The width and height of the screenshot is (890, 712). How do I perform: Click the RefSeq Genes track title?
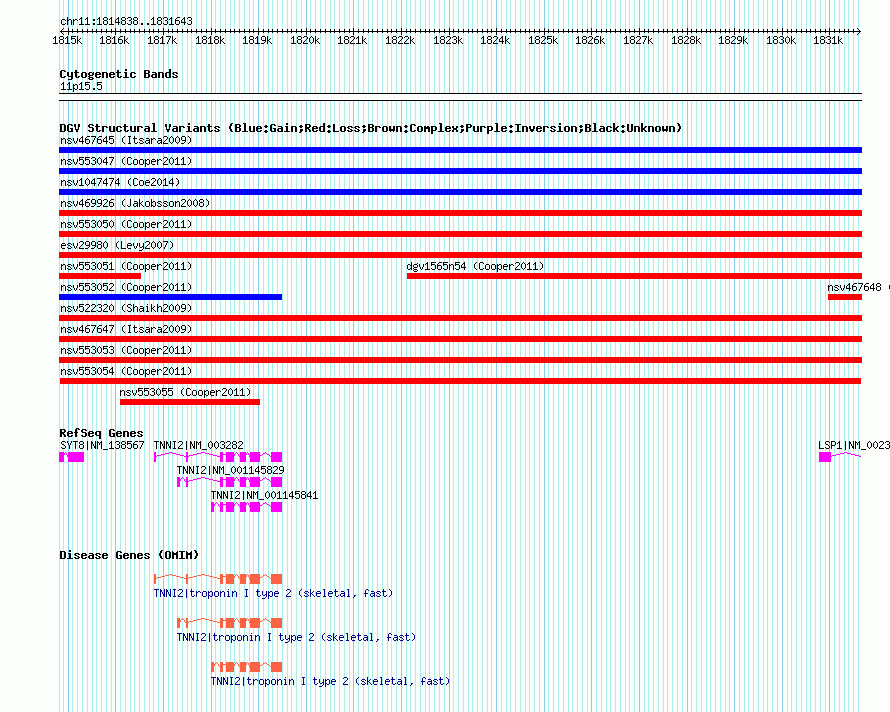click(x=101, y=433)
